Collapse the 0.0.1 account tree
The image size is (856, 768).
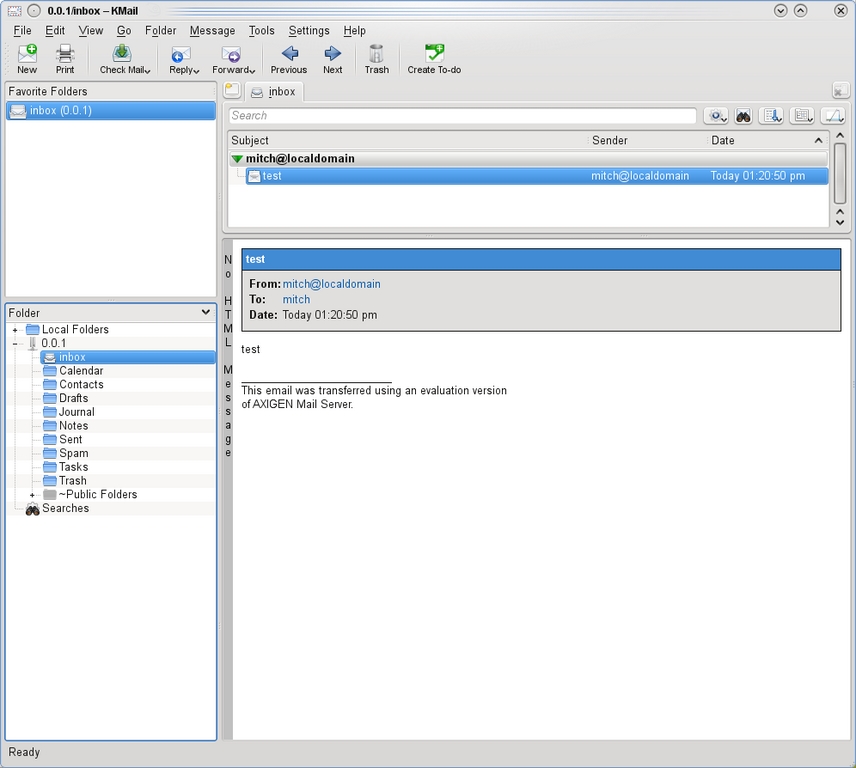tap(15, 344)
